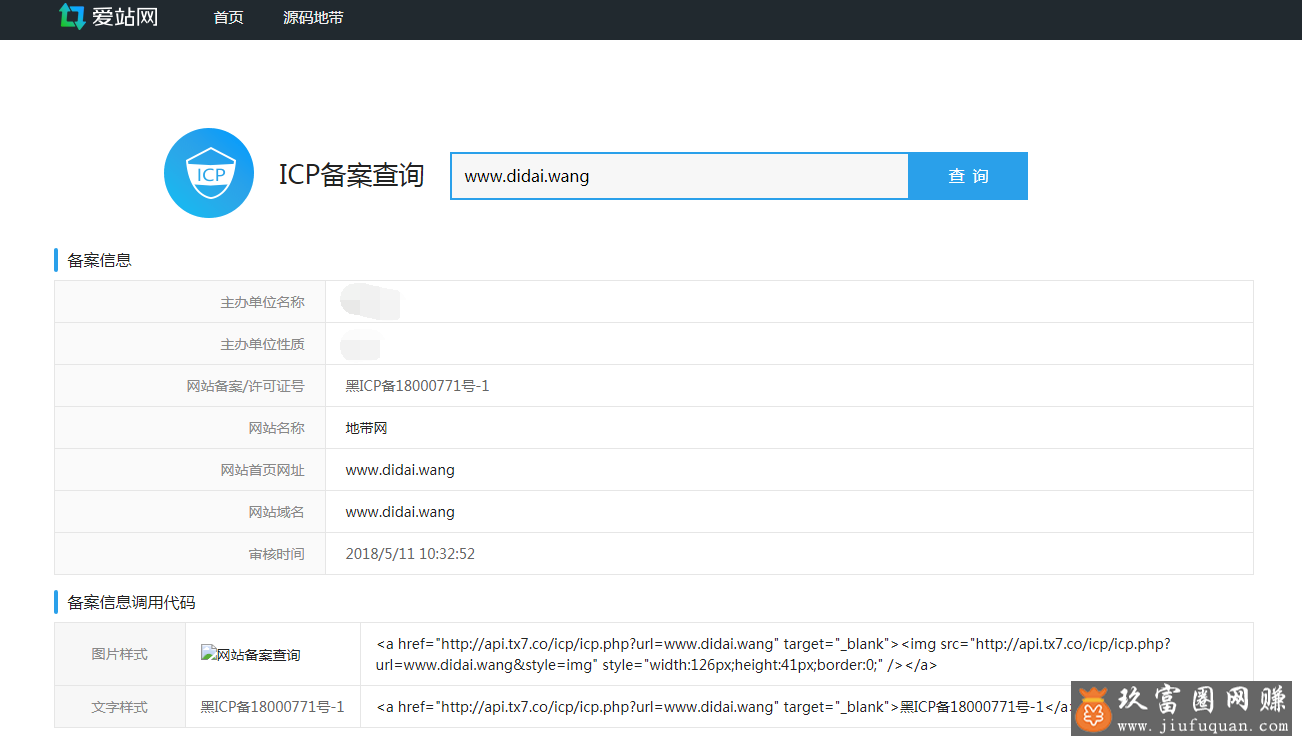Click the 主办单位性质 row label
This screenshot has height=744, width=1302.
(x=262, y=344)
